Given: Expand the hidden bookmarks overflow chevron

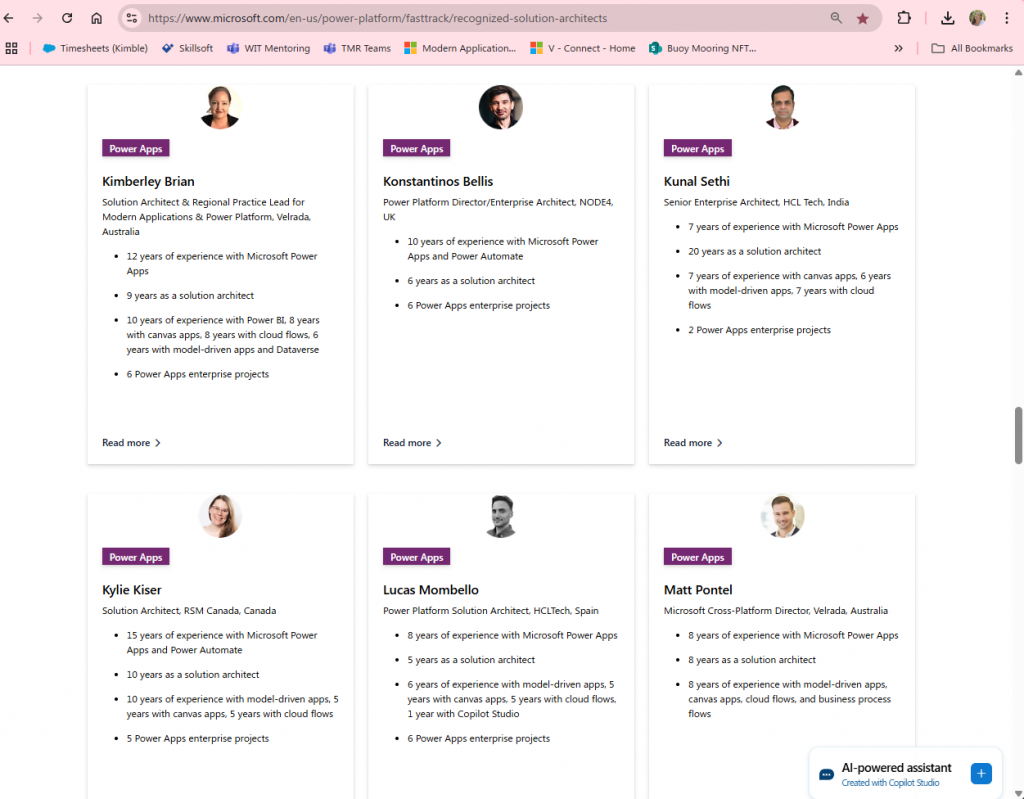Looking at the screenshot, I should pyautogui.click(x=898, y=48).
